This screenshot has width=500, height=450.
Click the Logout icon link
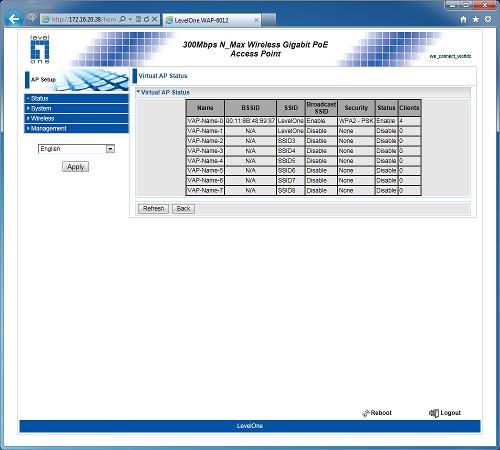coord(445,413)
